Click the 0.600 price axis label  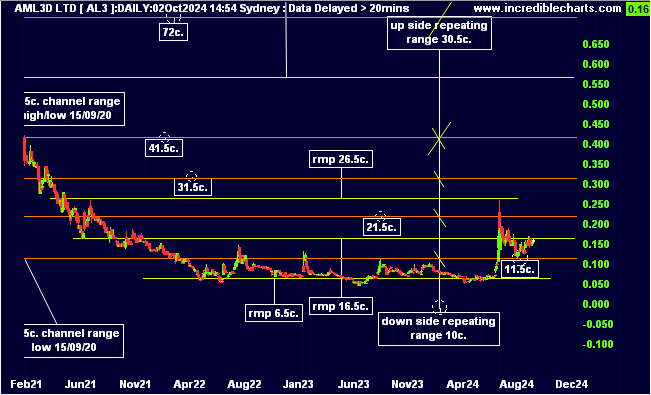pos(596,64)
